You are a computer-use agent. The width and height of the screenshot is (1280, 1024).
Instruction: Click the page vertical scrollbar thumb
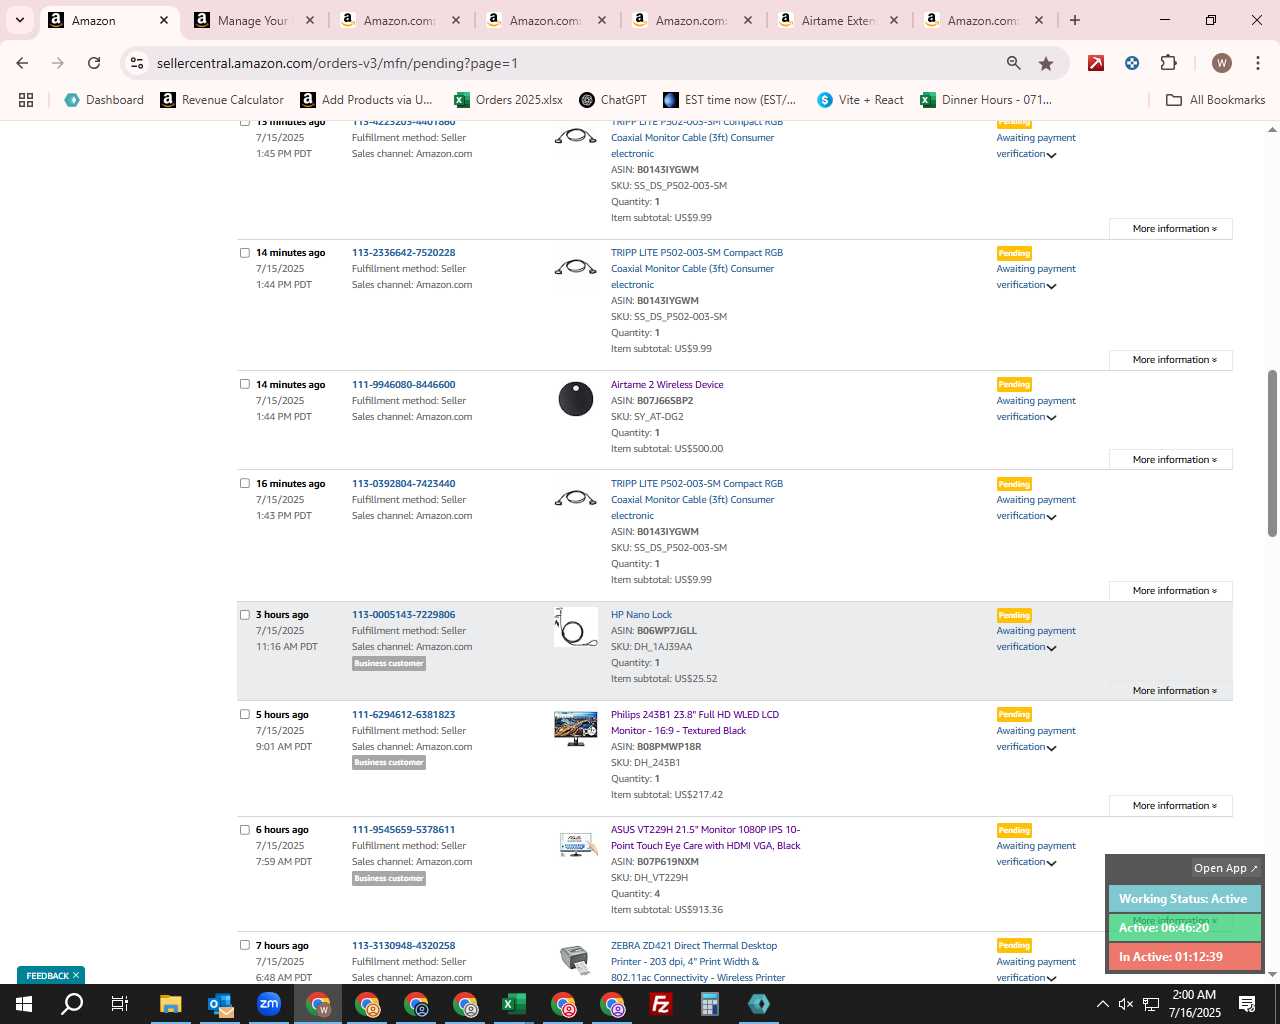click(x=1272, y=453)
